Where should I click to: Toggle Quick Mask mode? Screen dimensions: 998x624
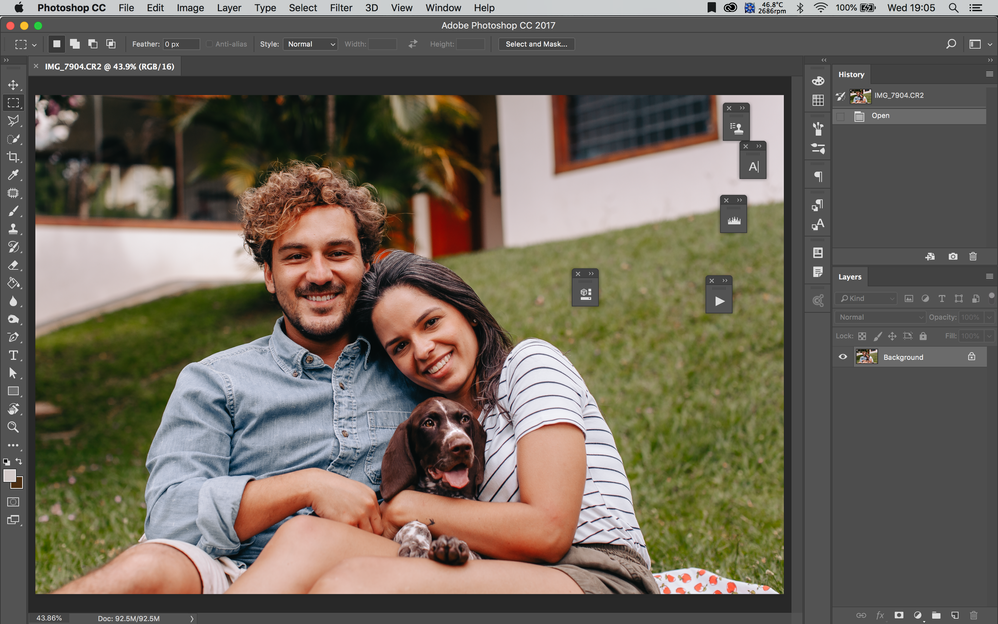[x=13, y=502]
